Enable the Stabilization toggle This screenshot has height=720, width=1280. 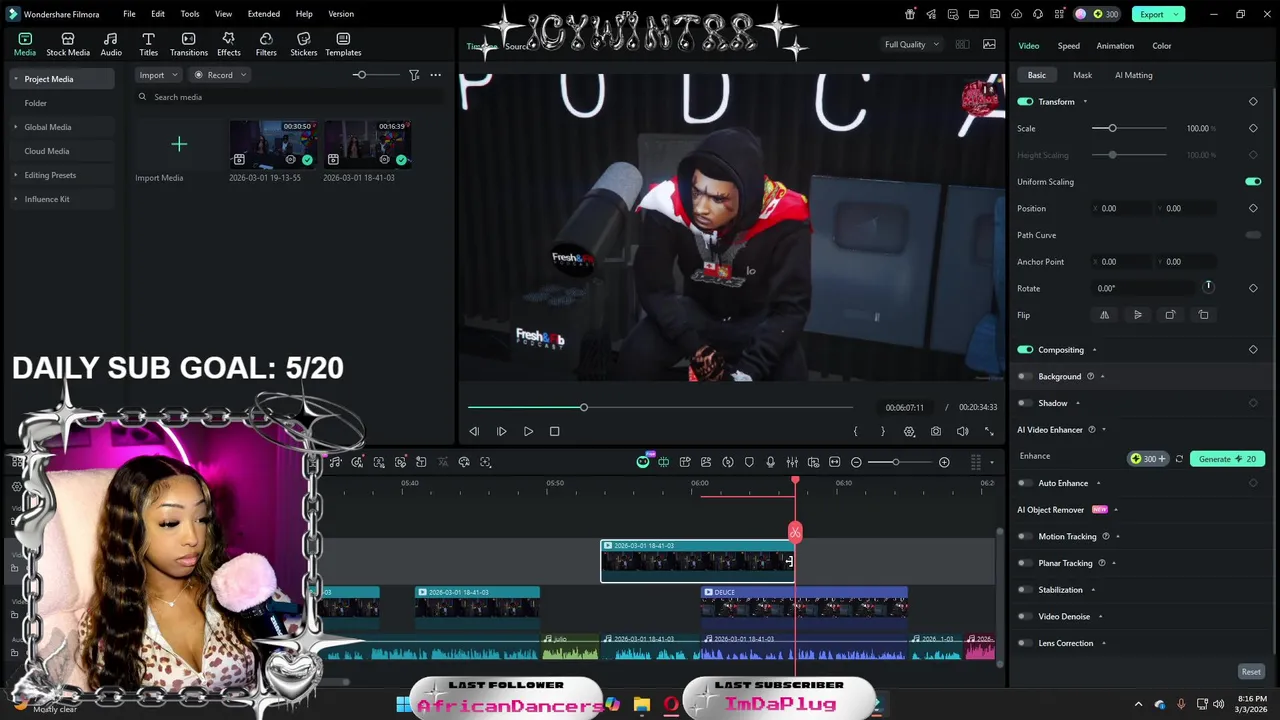click(x=1023, y=590)
